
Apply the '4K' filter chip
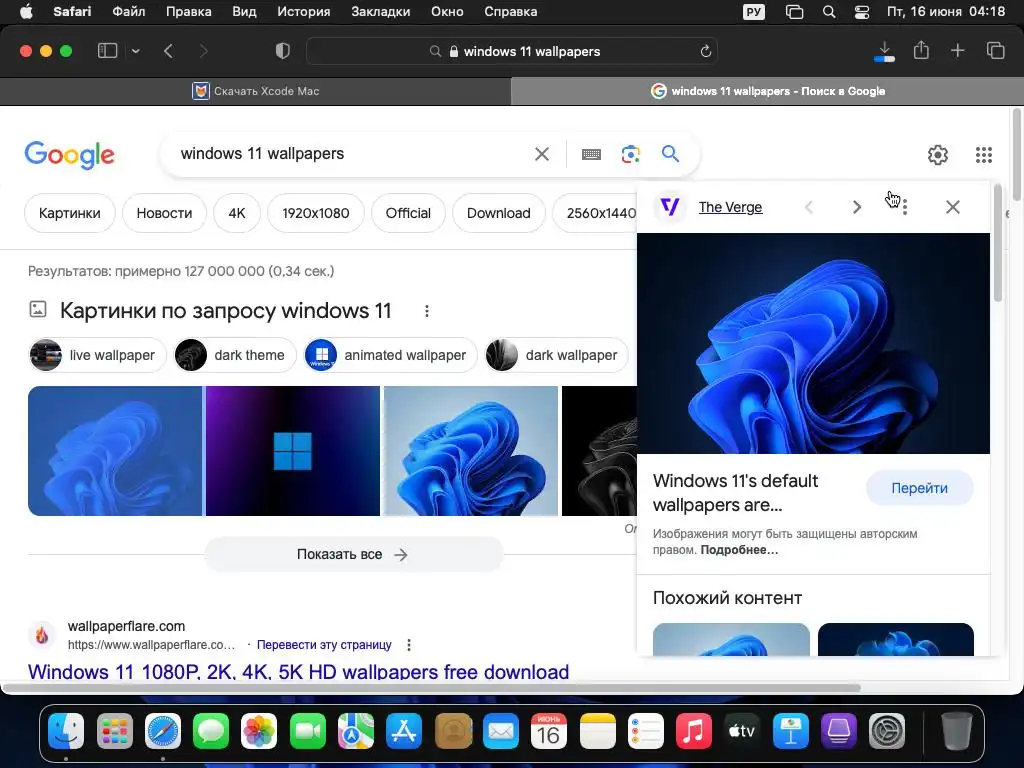(237, 213)
